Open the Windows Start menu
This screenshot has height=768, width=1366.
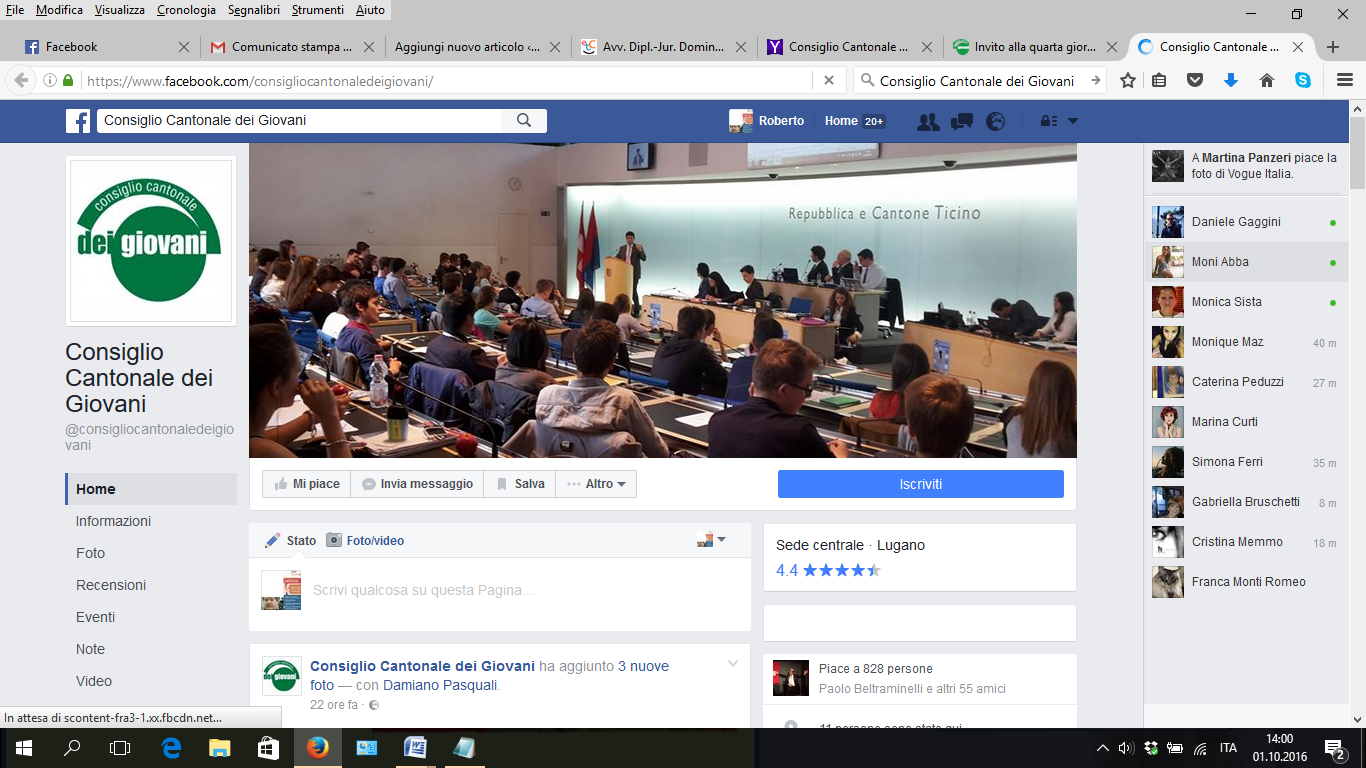tap(24, 748)
